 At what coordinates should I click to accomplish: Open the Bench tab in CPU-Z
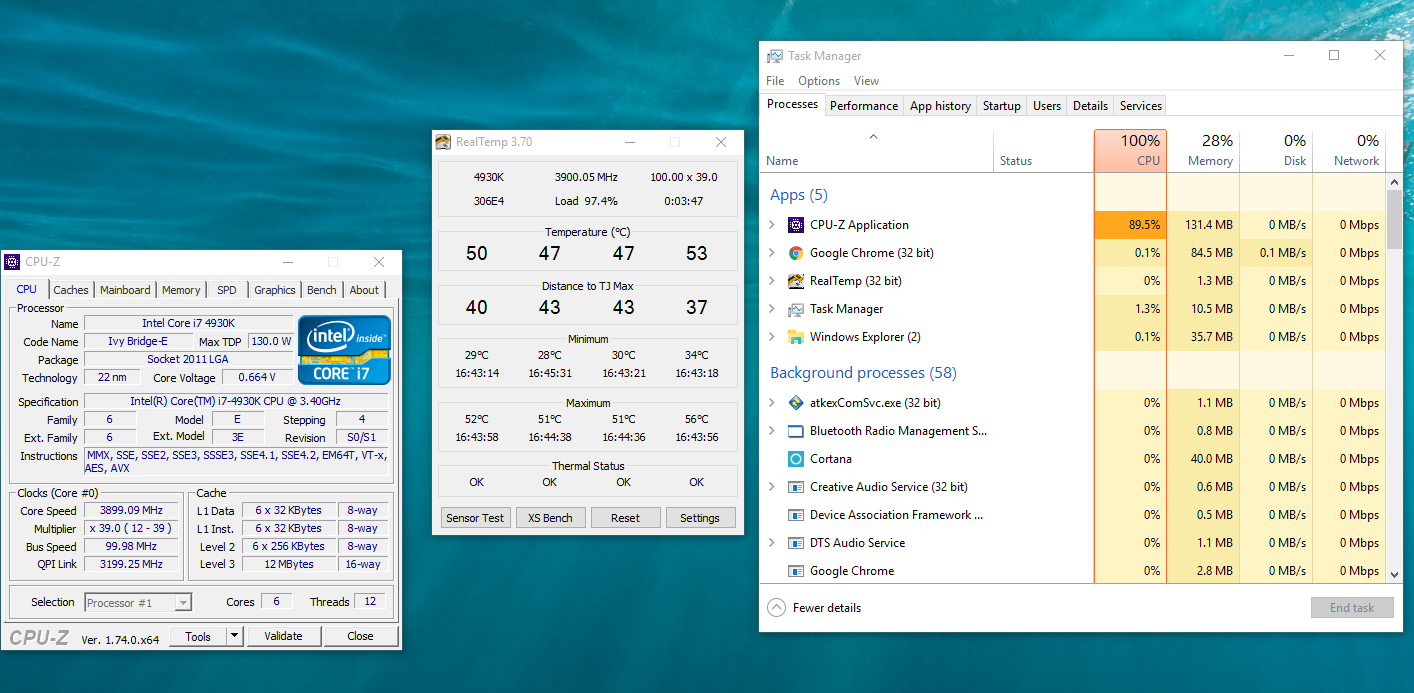click(x=322, y=290)
